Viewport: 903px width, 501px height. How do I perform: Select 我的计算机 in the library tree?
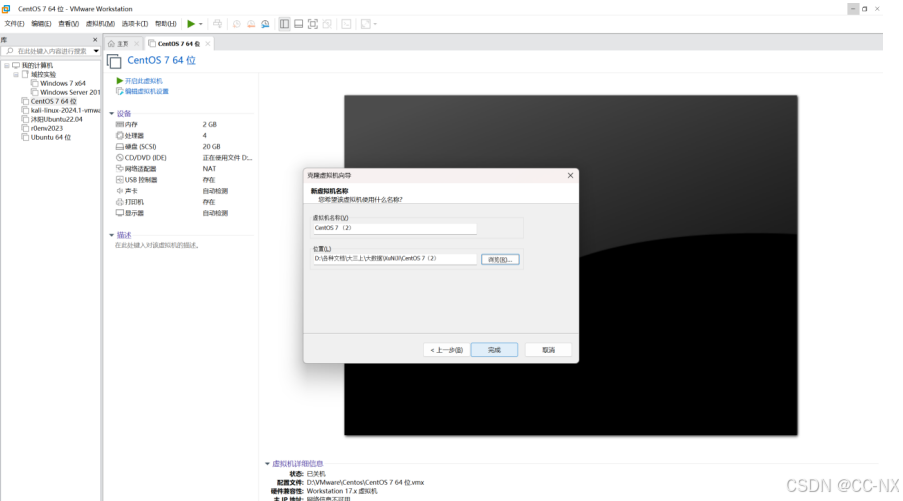pyautogui.click(x=37, y=66)
